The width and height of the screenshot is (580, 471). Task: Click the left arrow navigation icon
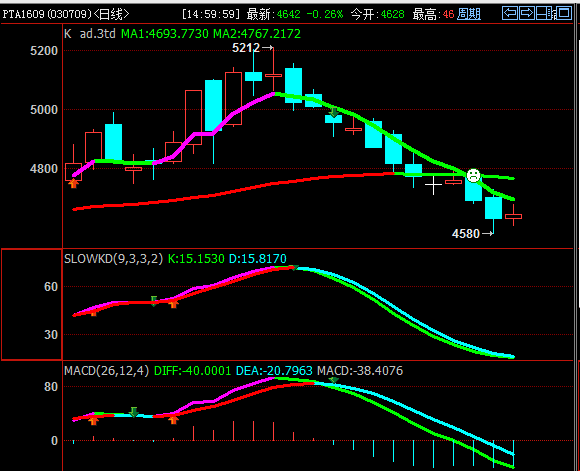[x=510, y=13]
